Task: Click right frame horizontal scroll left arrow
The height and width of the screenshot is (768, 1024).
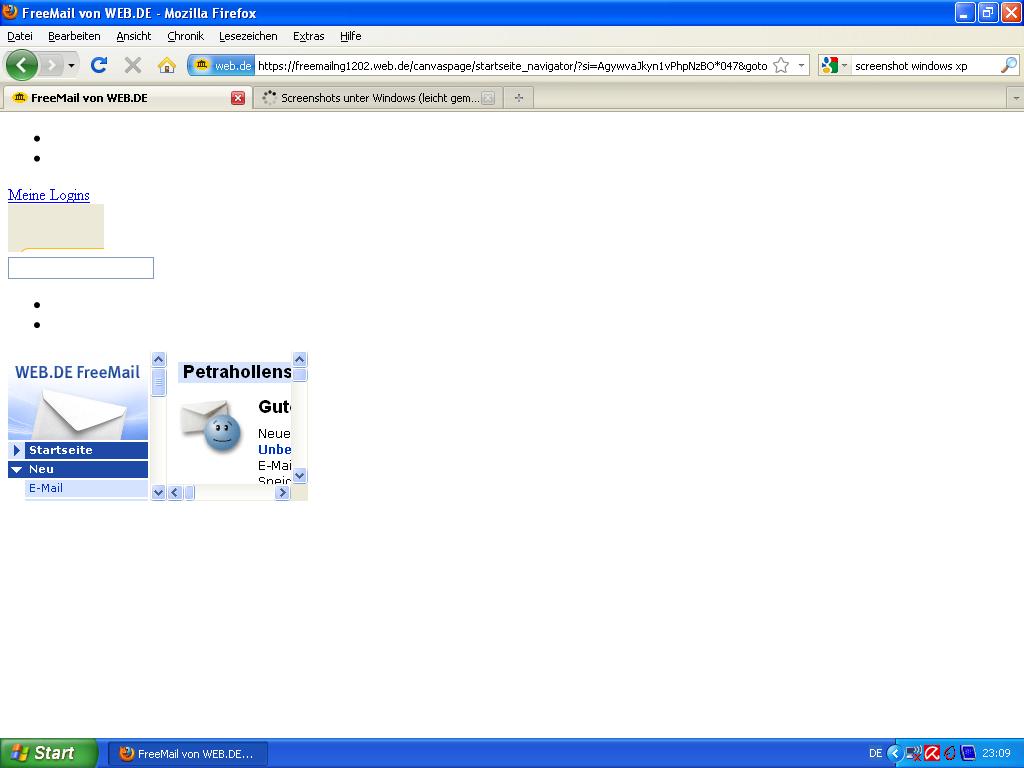Action: [174, 492]
